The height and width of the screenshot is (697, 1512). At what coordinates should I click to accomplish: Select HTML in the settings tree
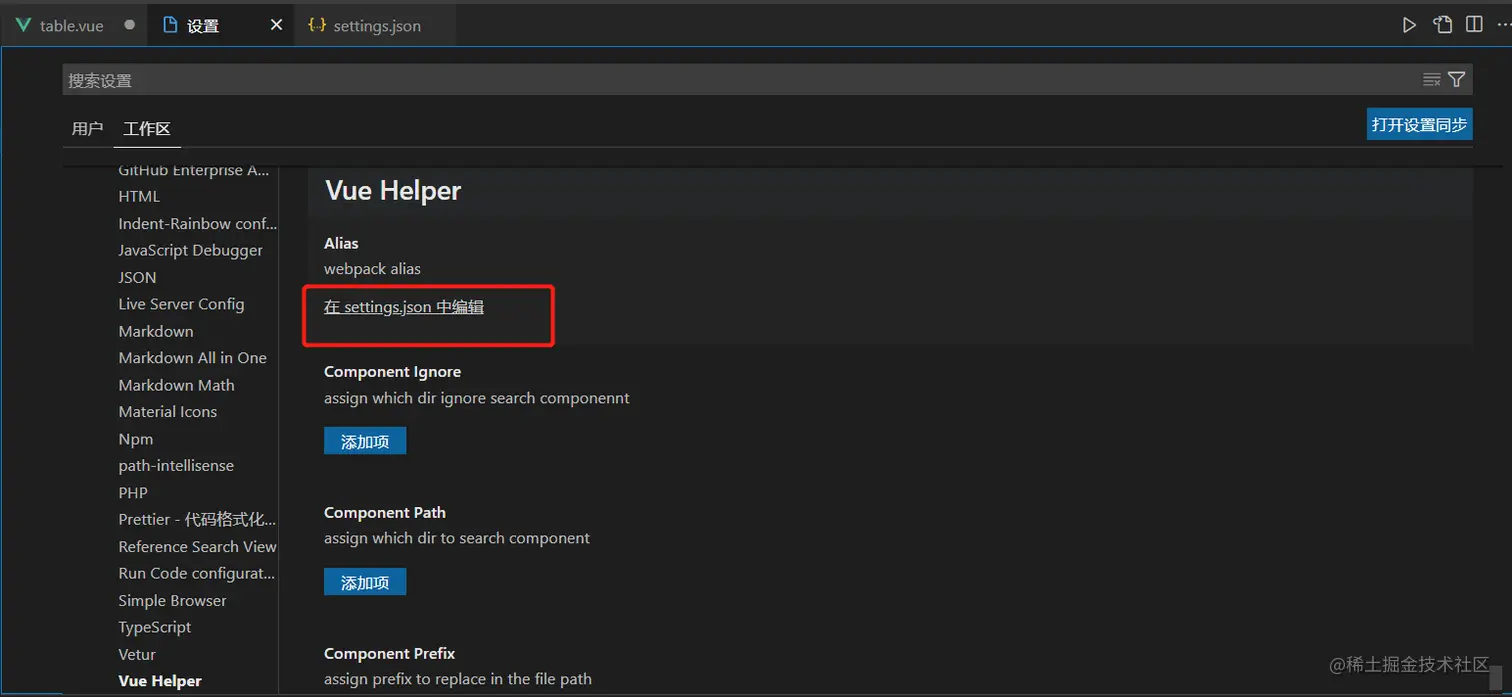click(x=139, y=196)
